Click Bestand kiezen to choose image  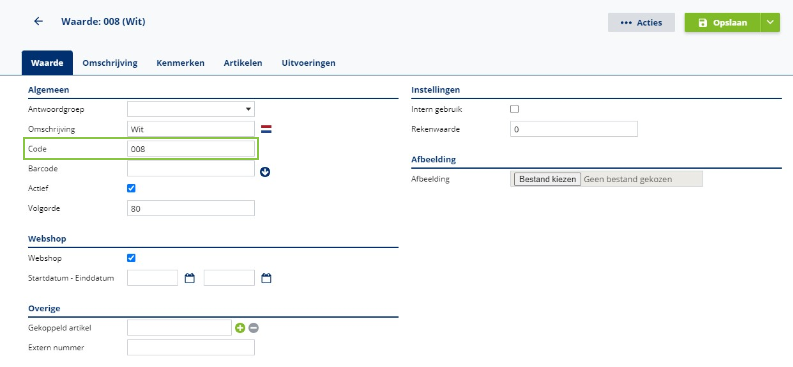[547, 179]
